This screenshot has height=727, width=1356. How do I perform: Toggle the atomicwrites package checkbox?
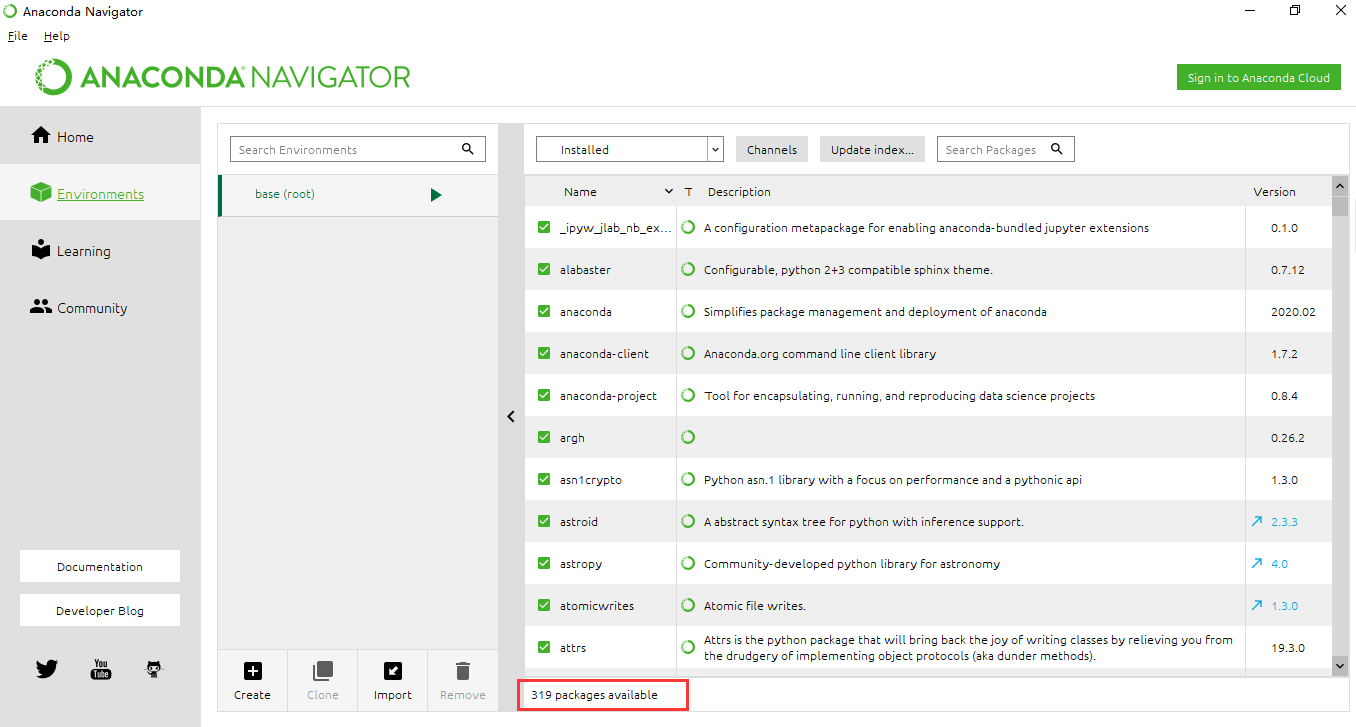pyautogui.click(x=544, y=605)
